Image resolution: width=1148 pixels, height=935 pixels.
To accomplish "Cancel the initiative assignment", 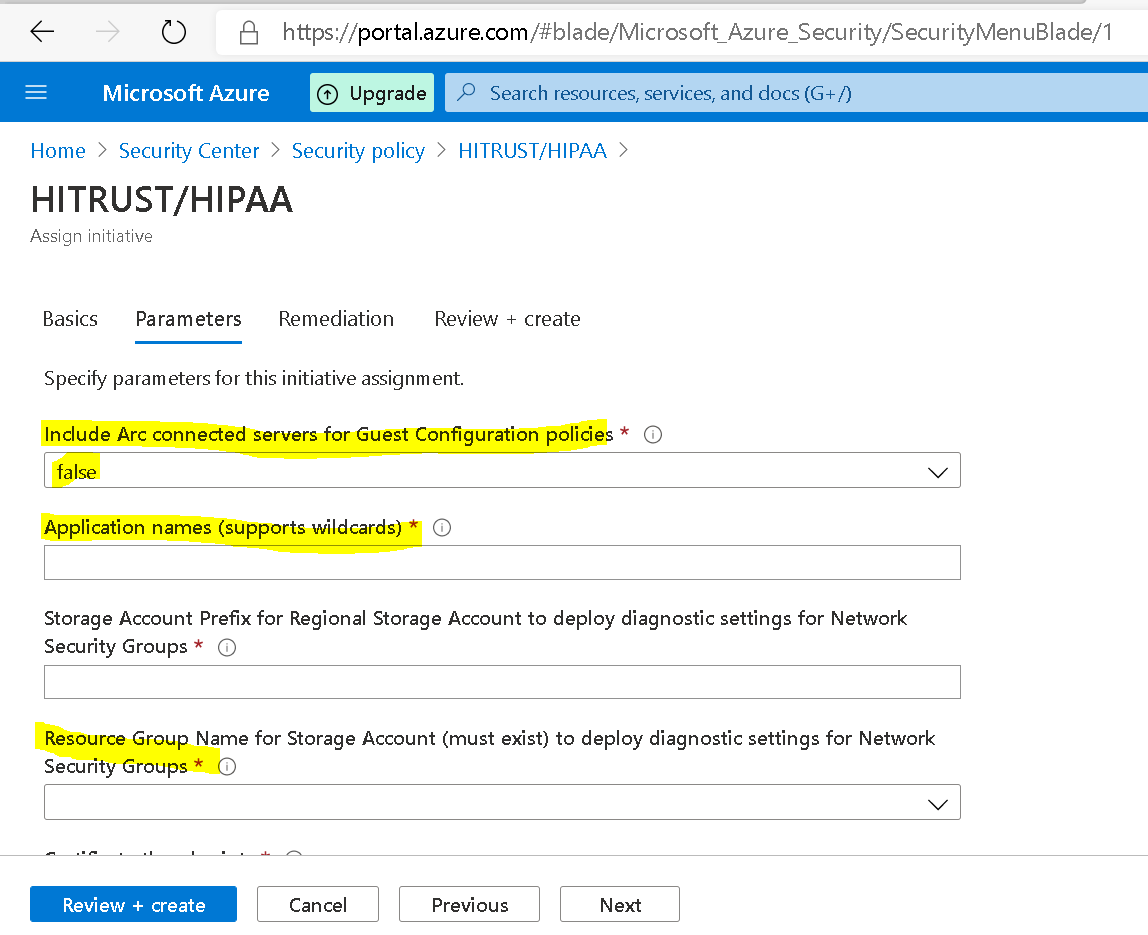I will click(x=317, y=904).
